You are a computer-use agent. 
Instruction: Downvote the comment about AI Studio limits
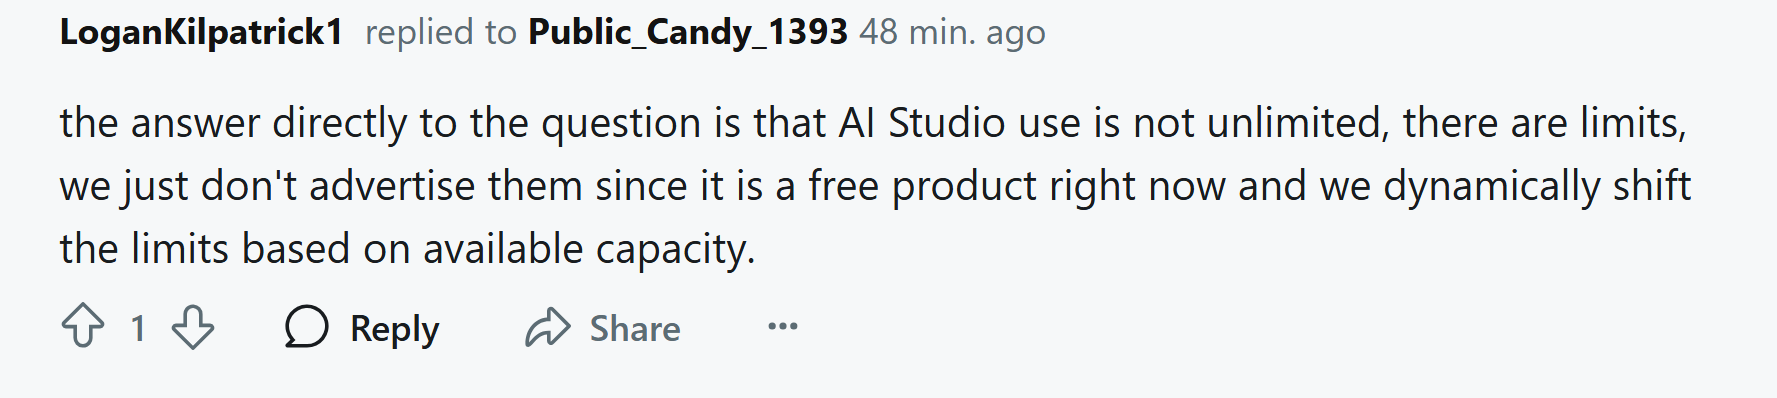click(192, 327)
